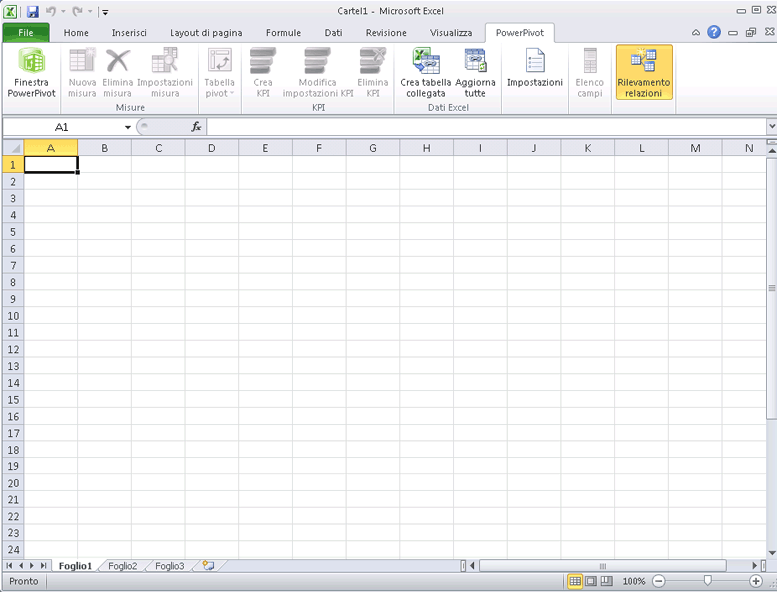The height and width of the screenshot is (592, 777).
Task: Open the File tab
Action: [26, 33]
